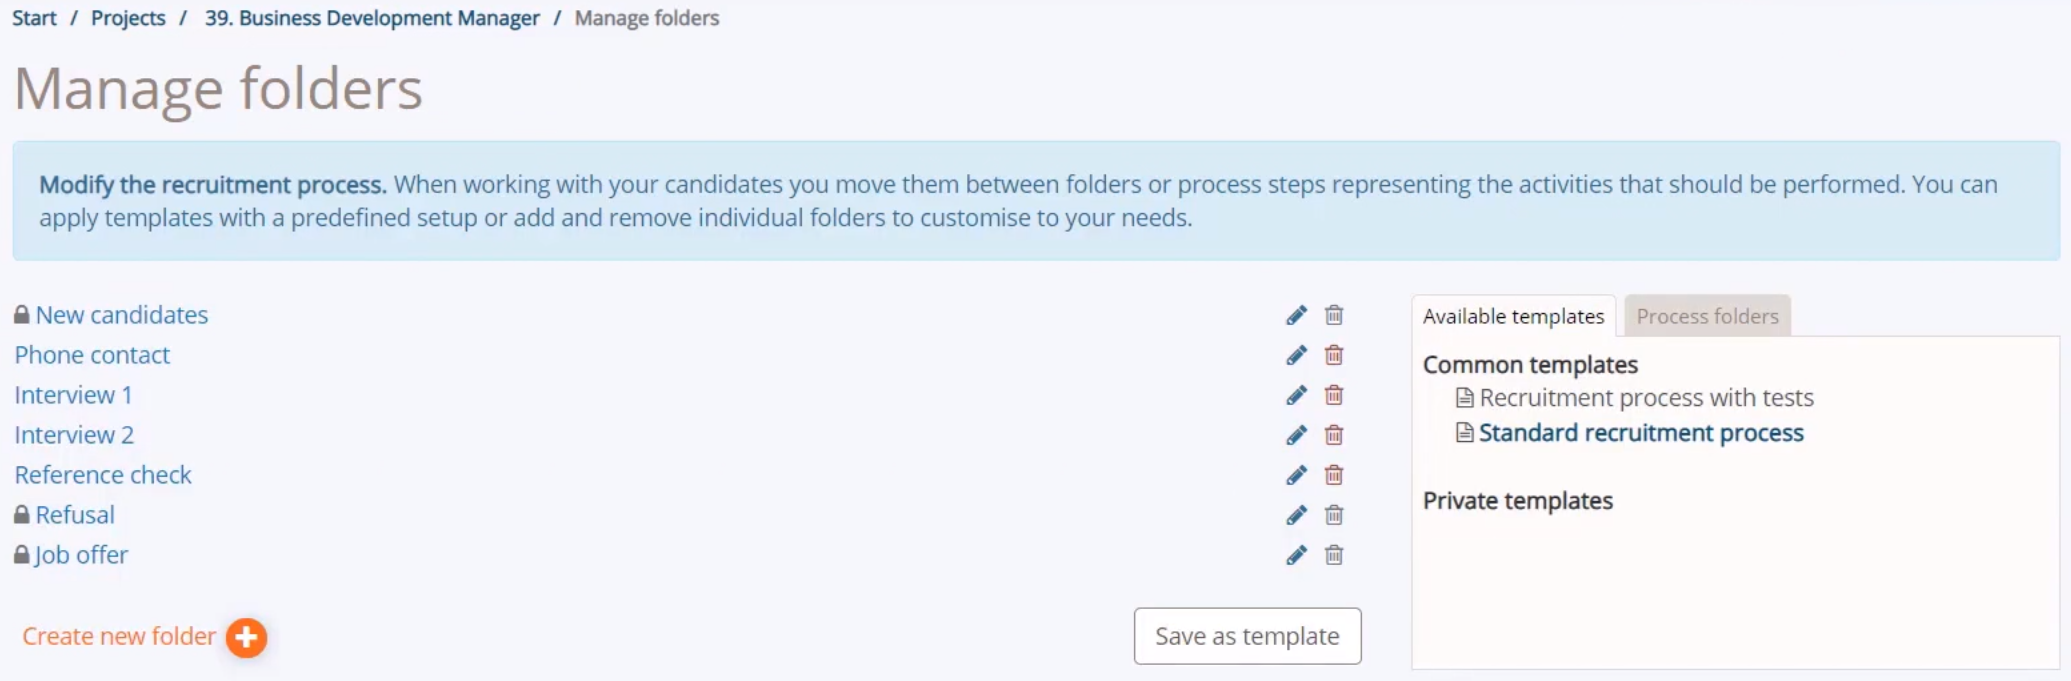Click the pencil icon for Interview 1
The image size is (2071, 681).
click(1296, 395)
